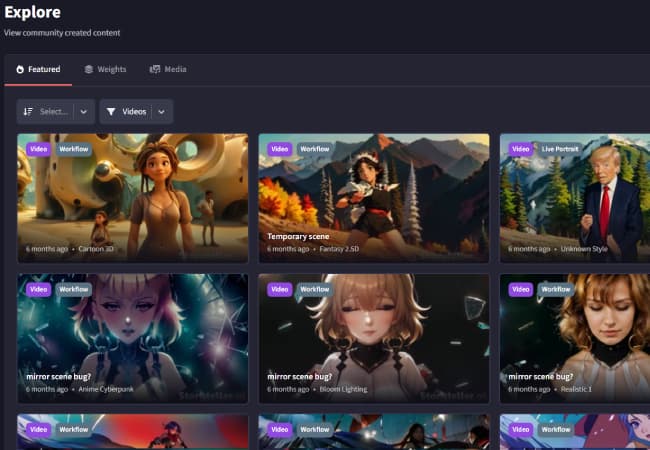The image size is (650, 450).
Task: Click the images icon beside Media
Action: pos(155,69)
